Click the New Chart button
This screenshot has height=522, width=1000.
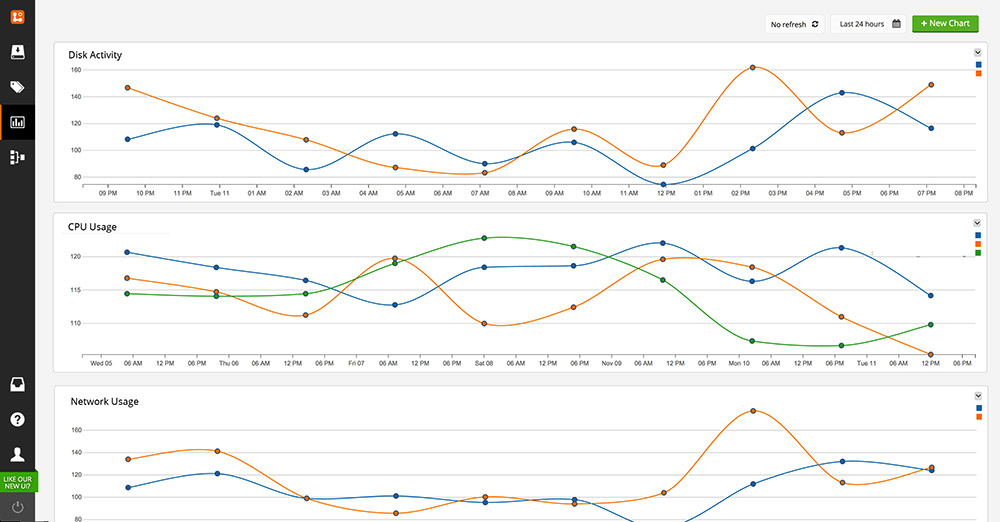click(x=945, y=24)
